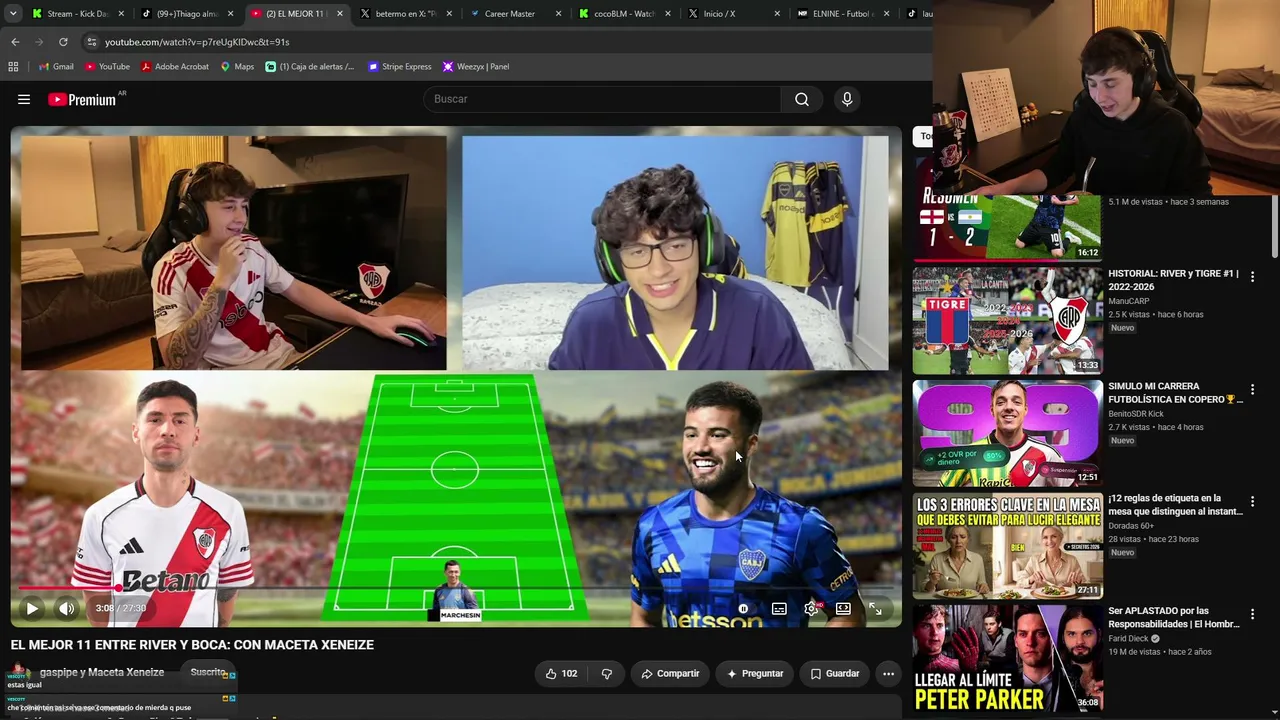Open the Maps bookmark
1280x720 pixels.
click(x=237, y=67)
